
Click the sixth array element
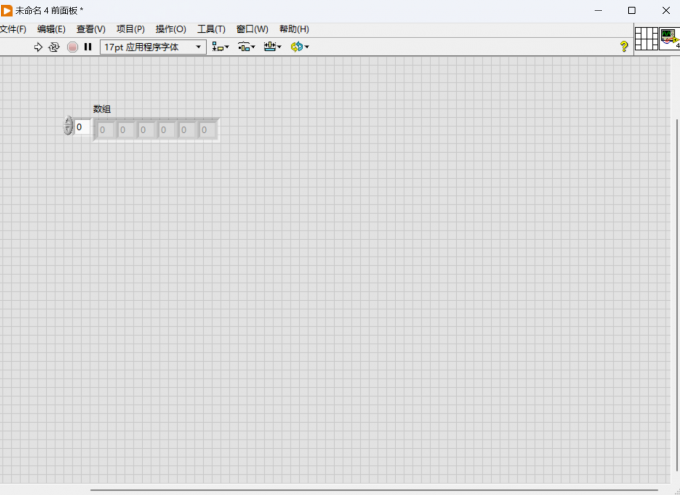(x=207, y=130)
